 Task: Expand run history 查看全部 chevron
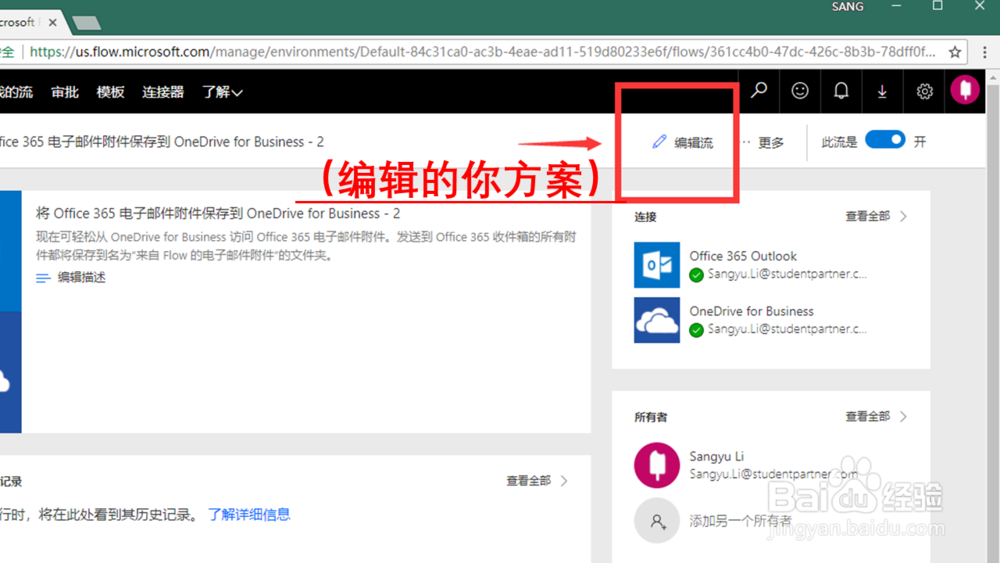[x=564, y=481]
